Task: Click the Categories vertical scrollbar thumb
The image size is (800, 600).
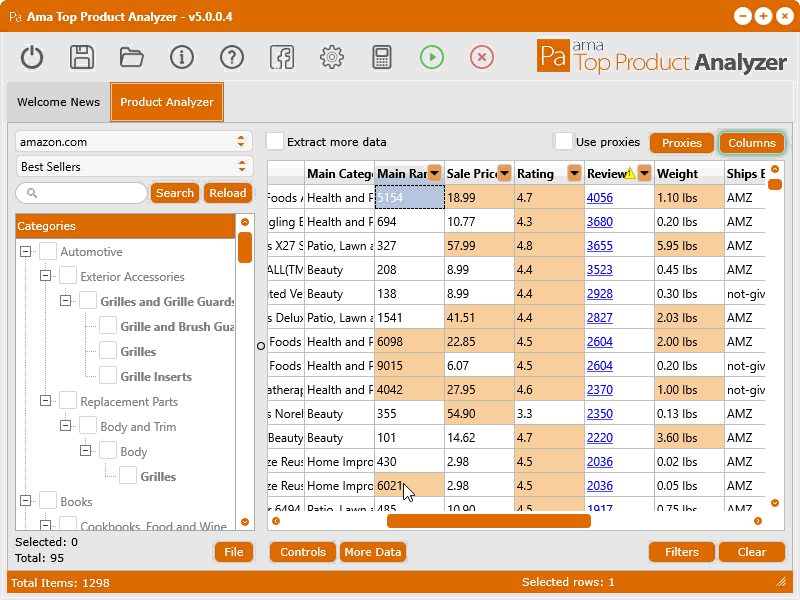Action: tap(245, 247)
